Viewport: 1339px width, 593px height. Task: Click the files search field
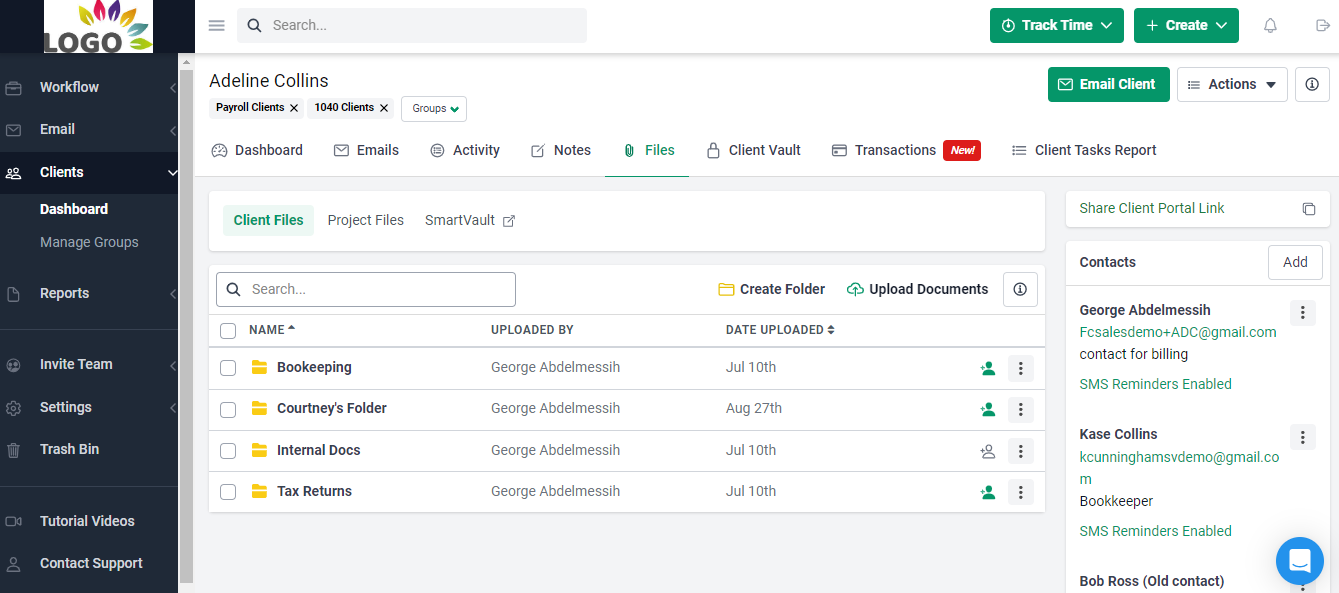(366, 289)
